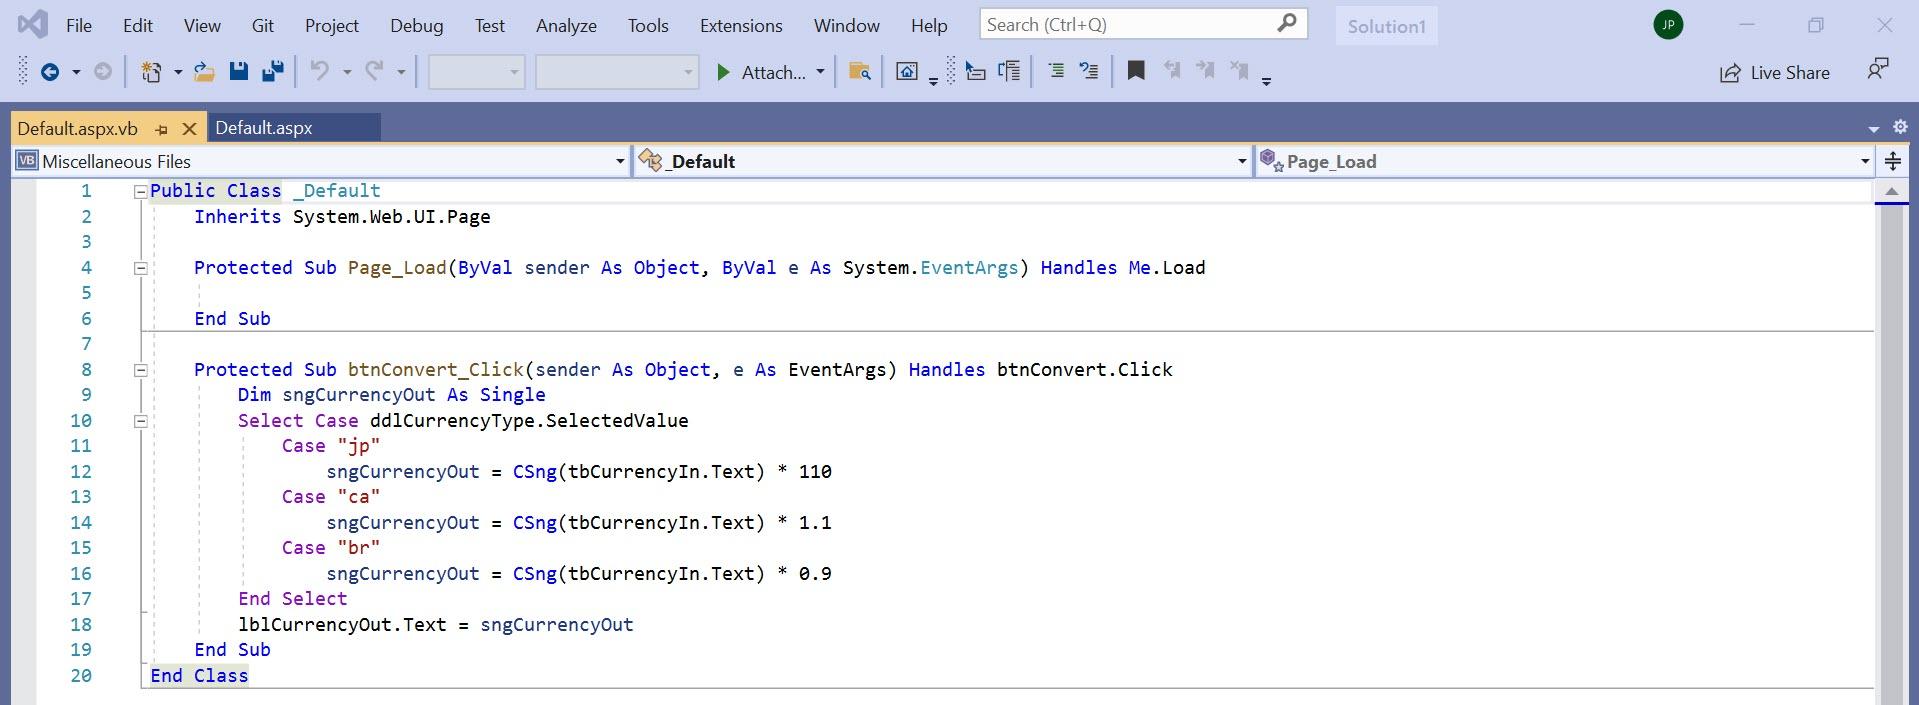Click the New Project icon
This screenshot has height=705, width=1919.
[x=151, y=72]
